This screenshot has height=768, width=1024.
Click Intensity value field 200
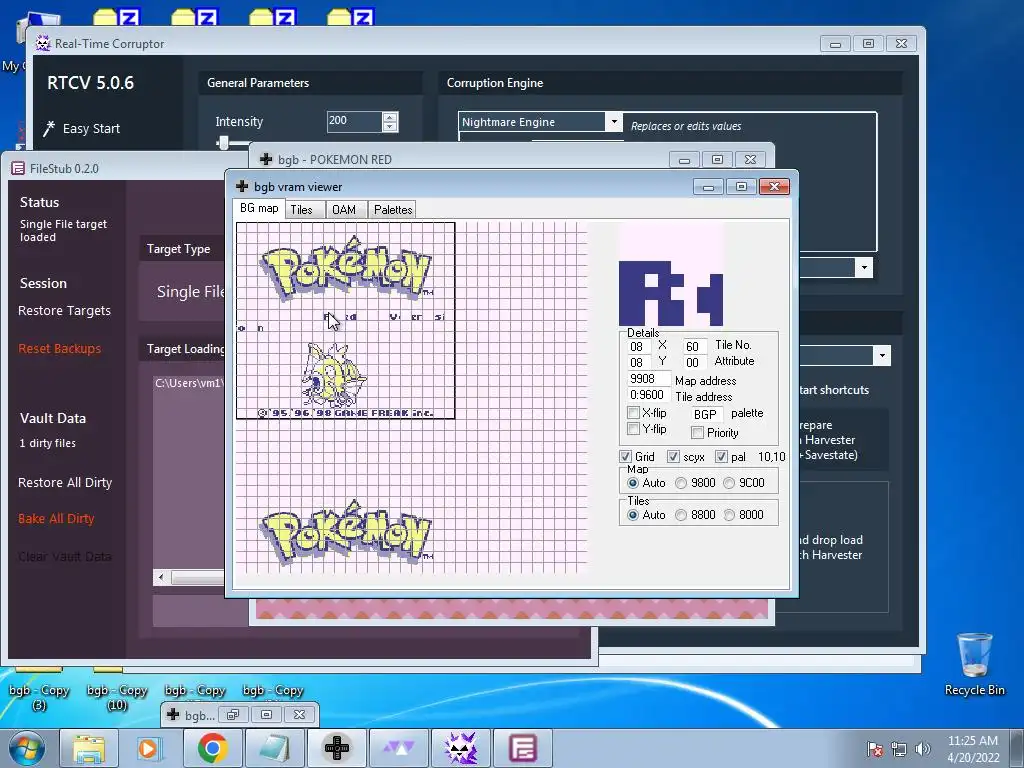click(x=353, y=121)
